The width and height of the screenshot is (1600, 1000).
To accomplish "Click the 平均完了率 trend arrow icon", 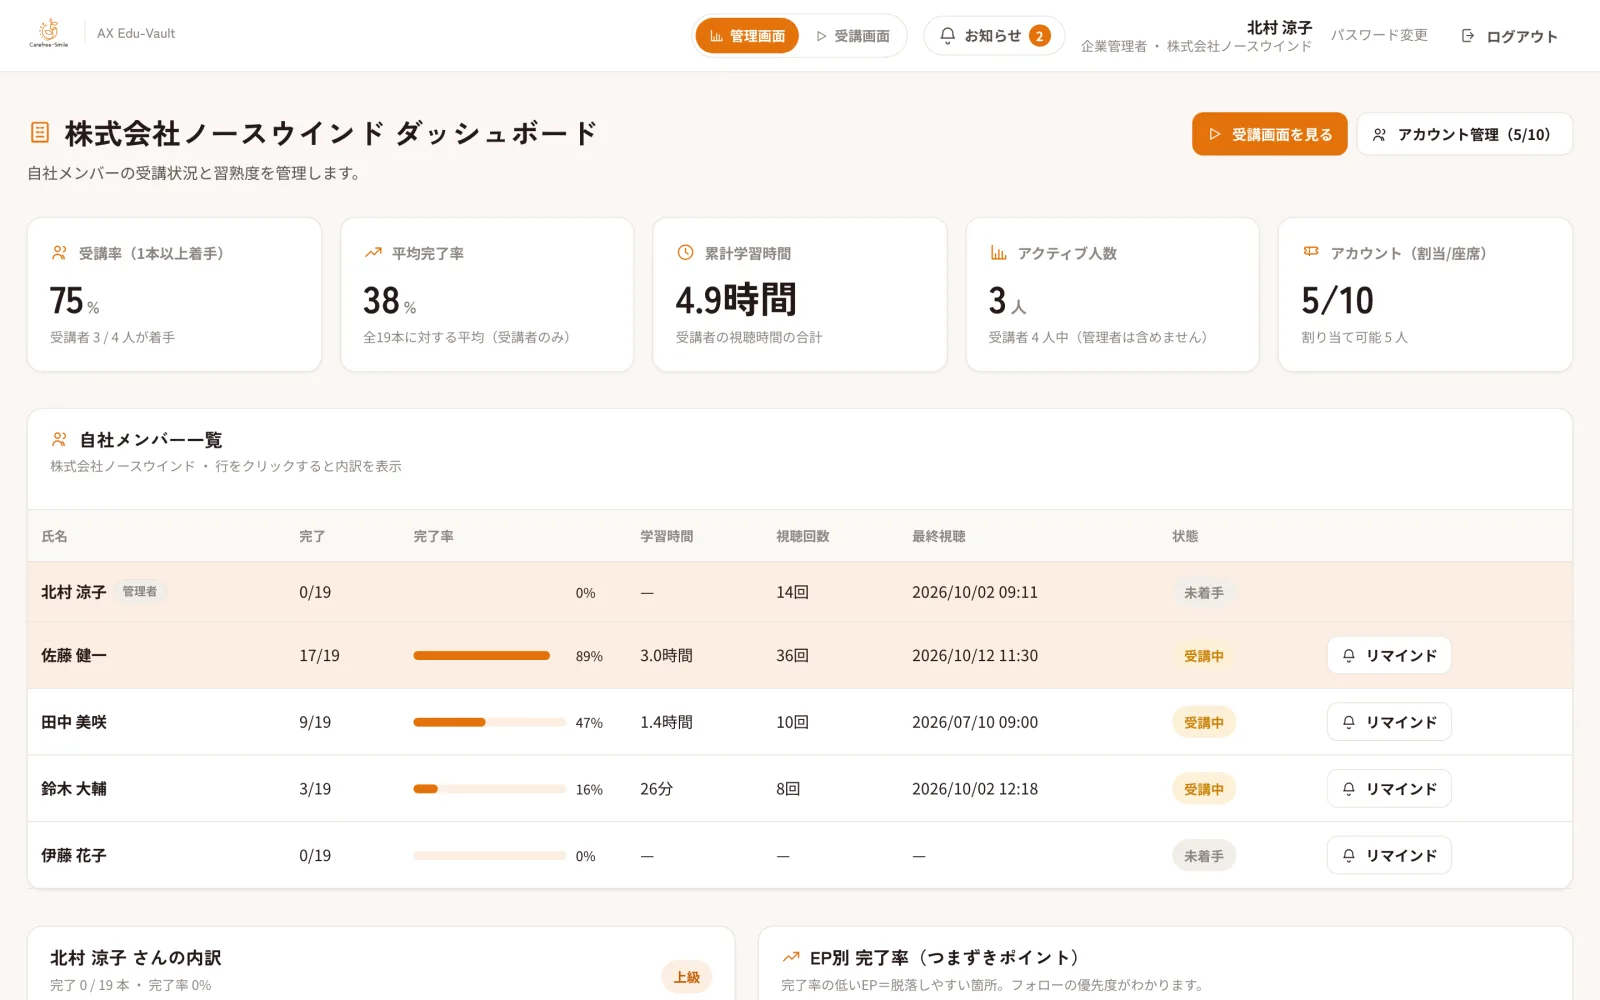I will [373, 253].
